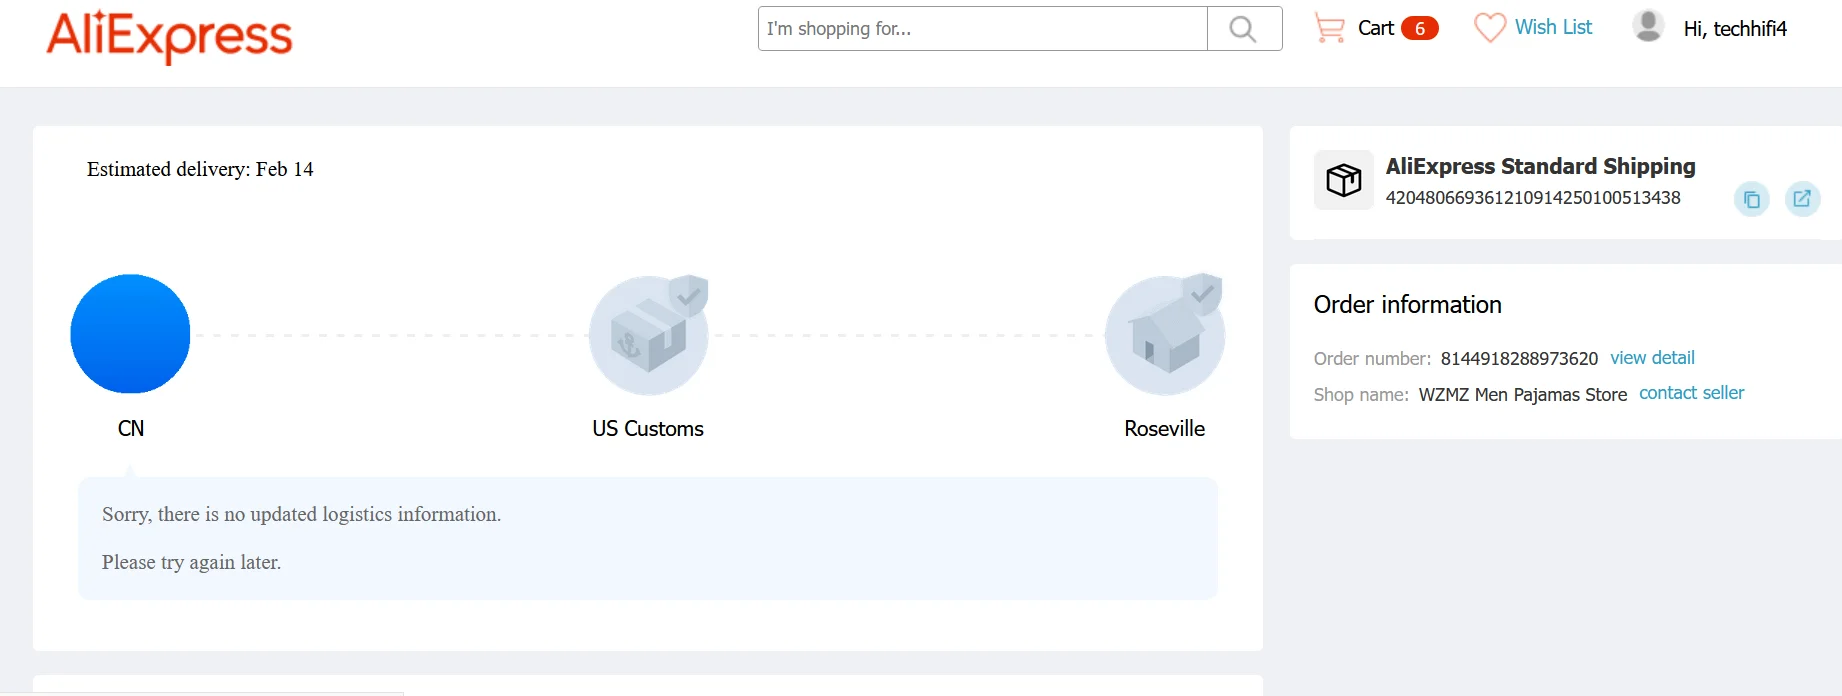Click the "AliExpress Standard Shipping" heading
1842x696 pixels.
click(x=1540, y=166)
